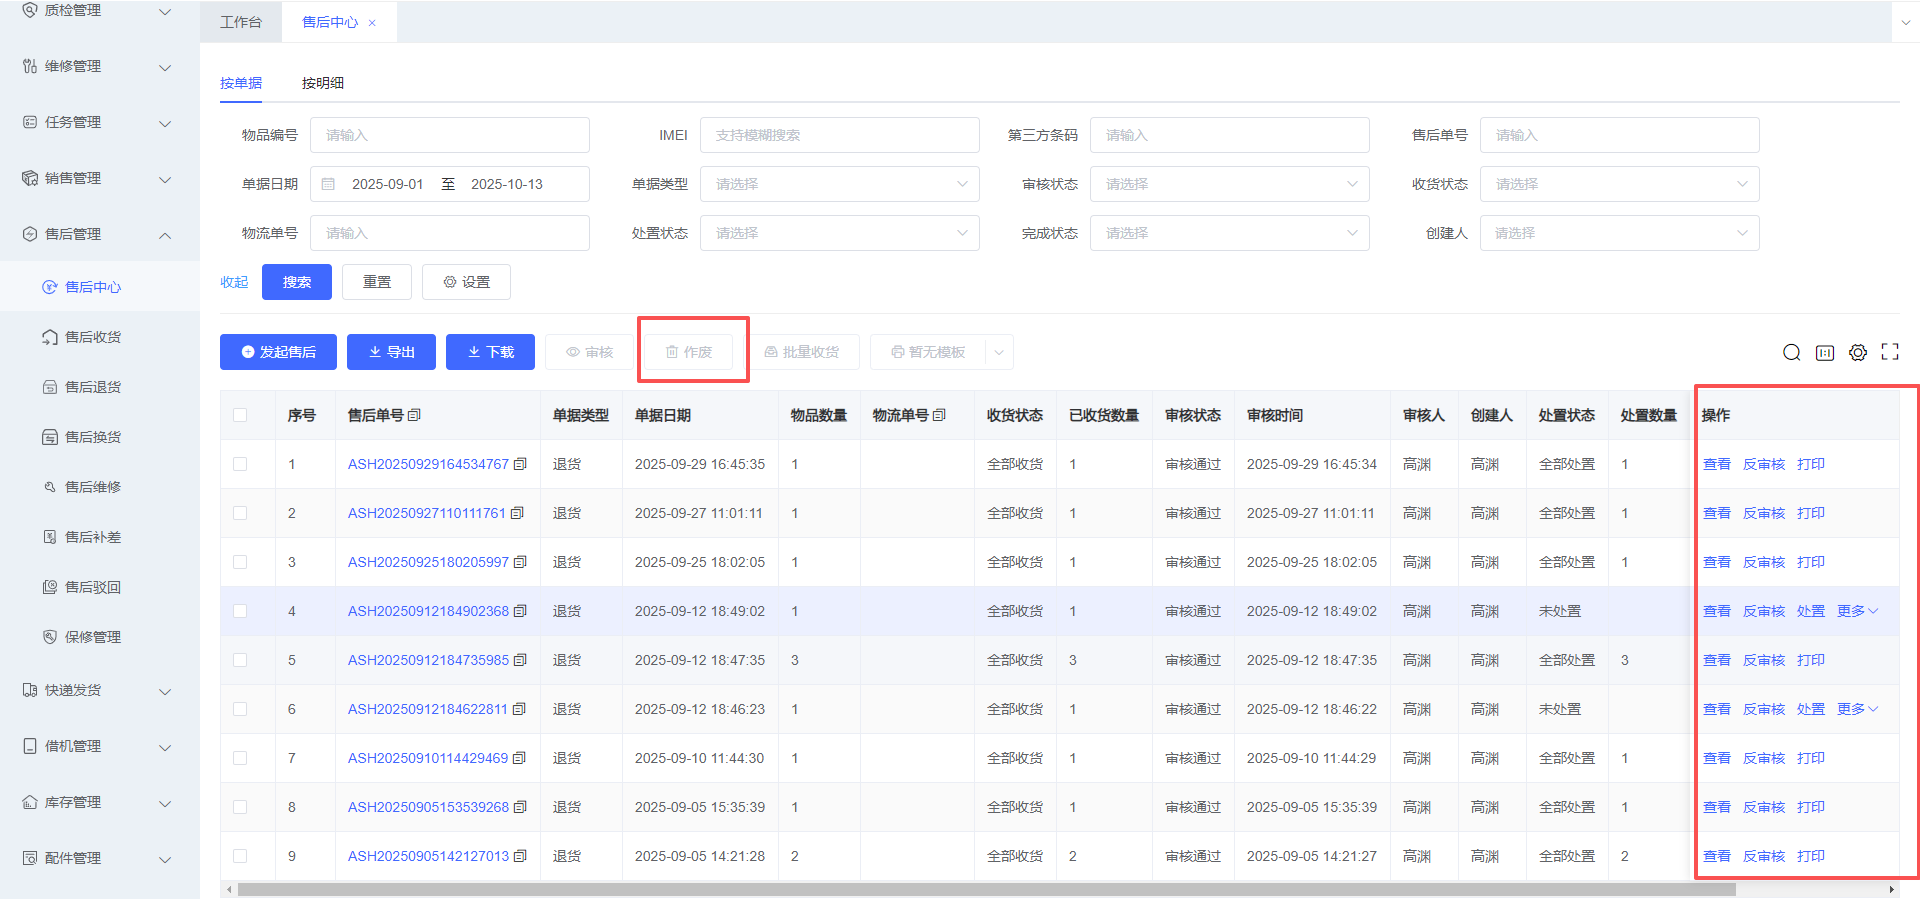Expand the 审核状态 select box
The width and height of the screenshot is (1920, 899).
pos(1229,184)
